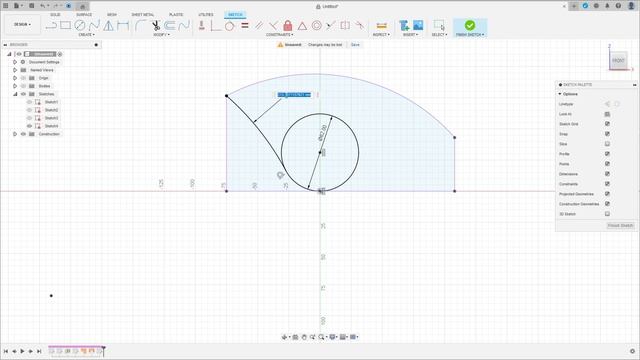
Task: Click the Insert Canvas image icon
Action: coord(418,25)
